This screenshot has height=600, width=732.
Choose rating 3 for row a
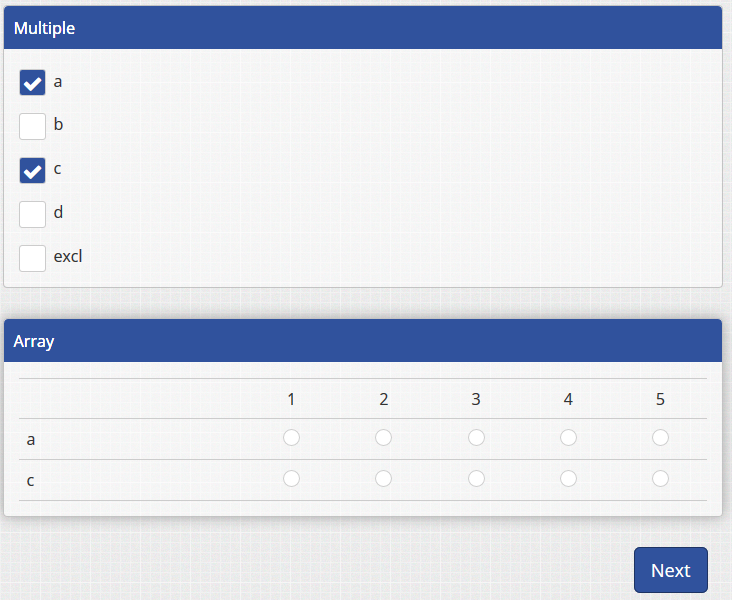click(x=476, y=438)
